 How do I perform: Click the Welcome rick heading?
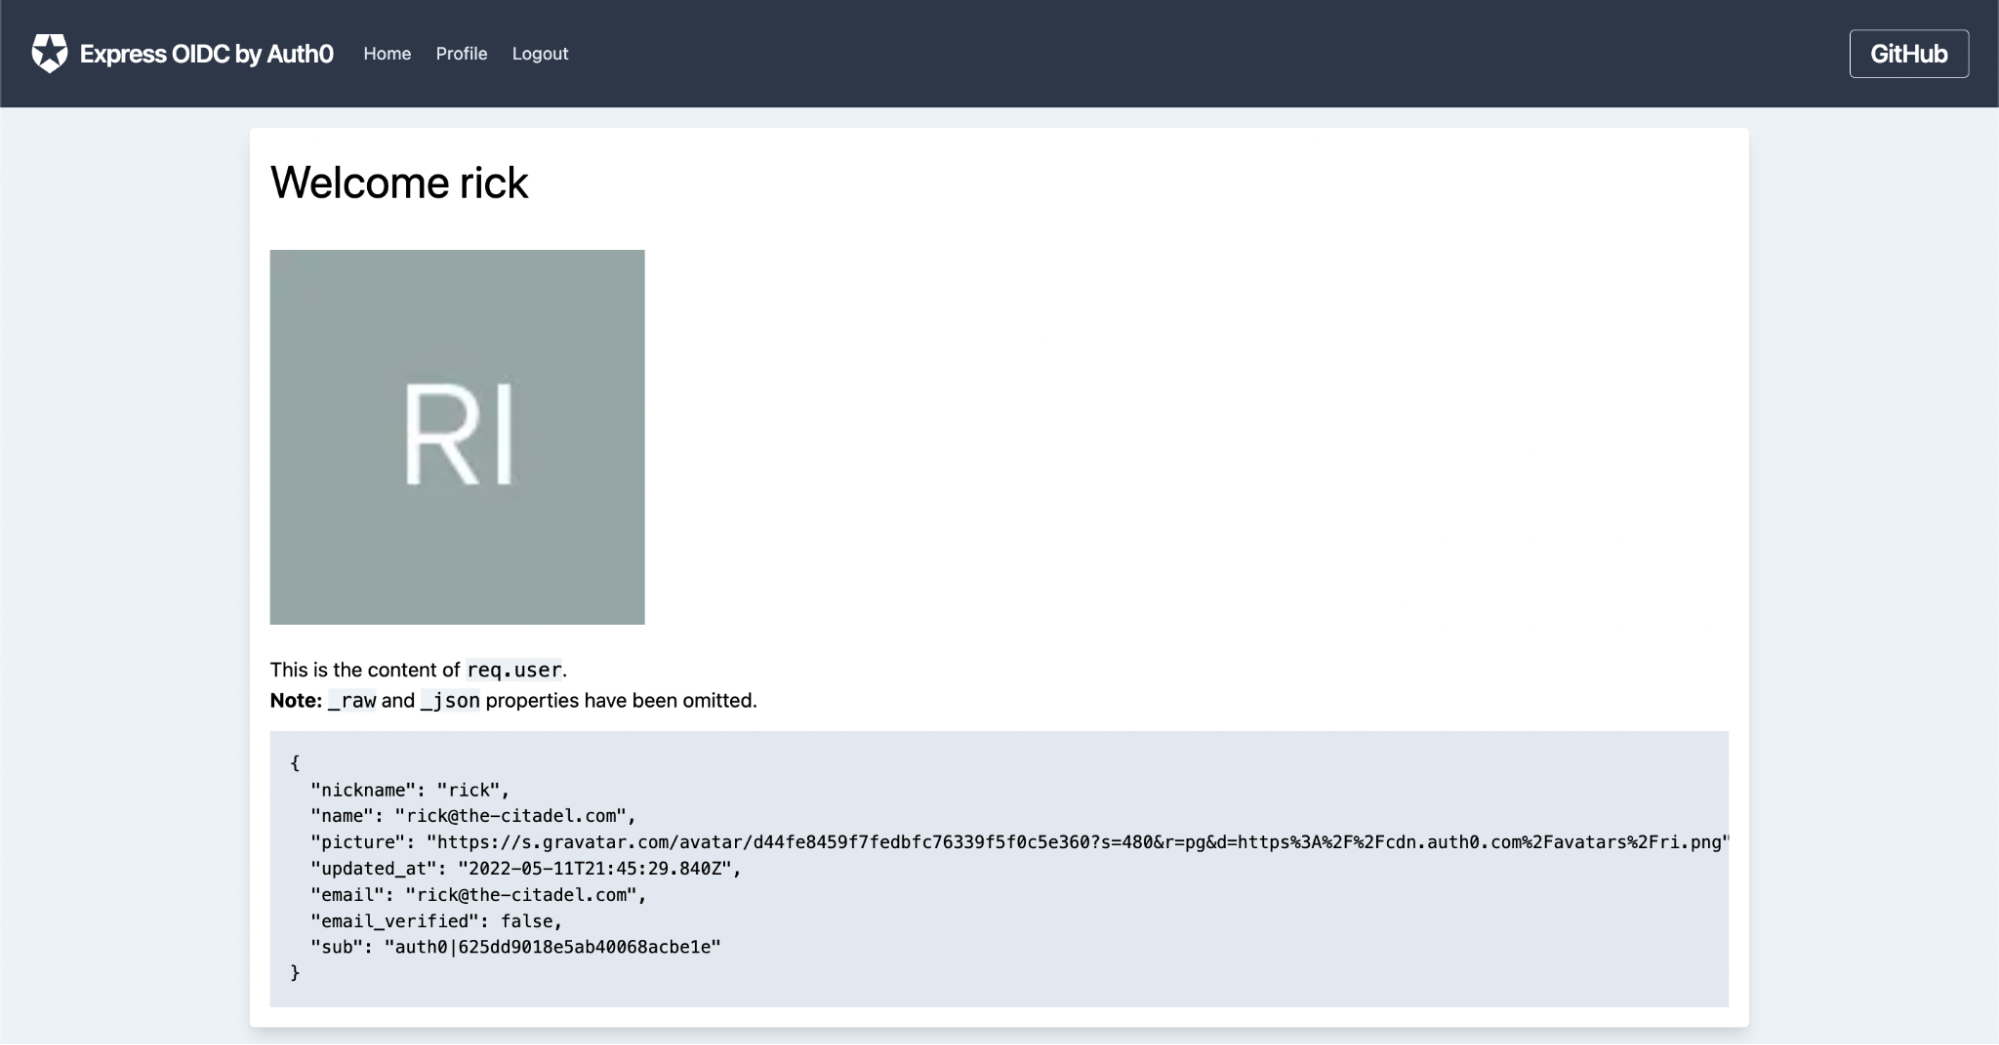pos(399,183)
